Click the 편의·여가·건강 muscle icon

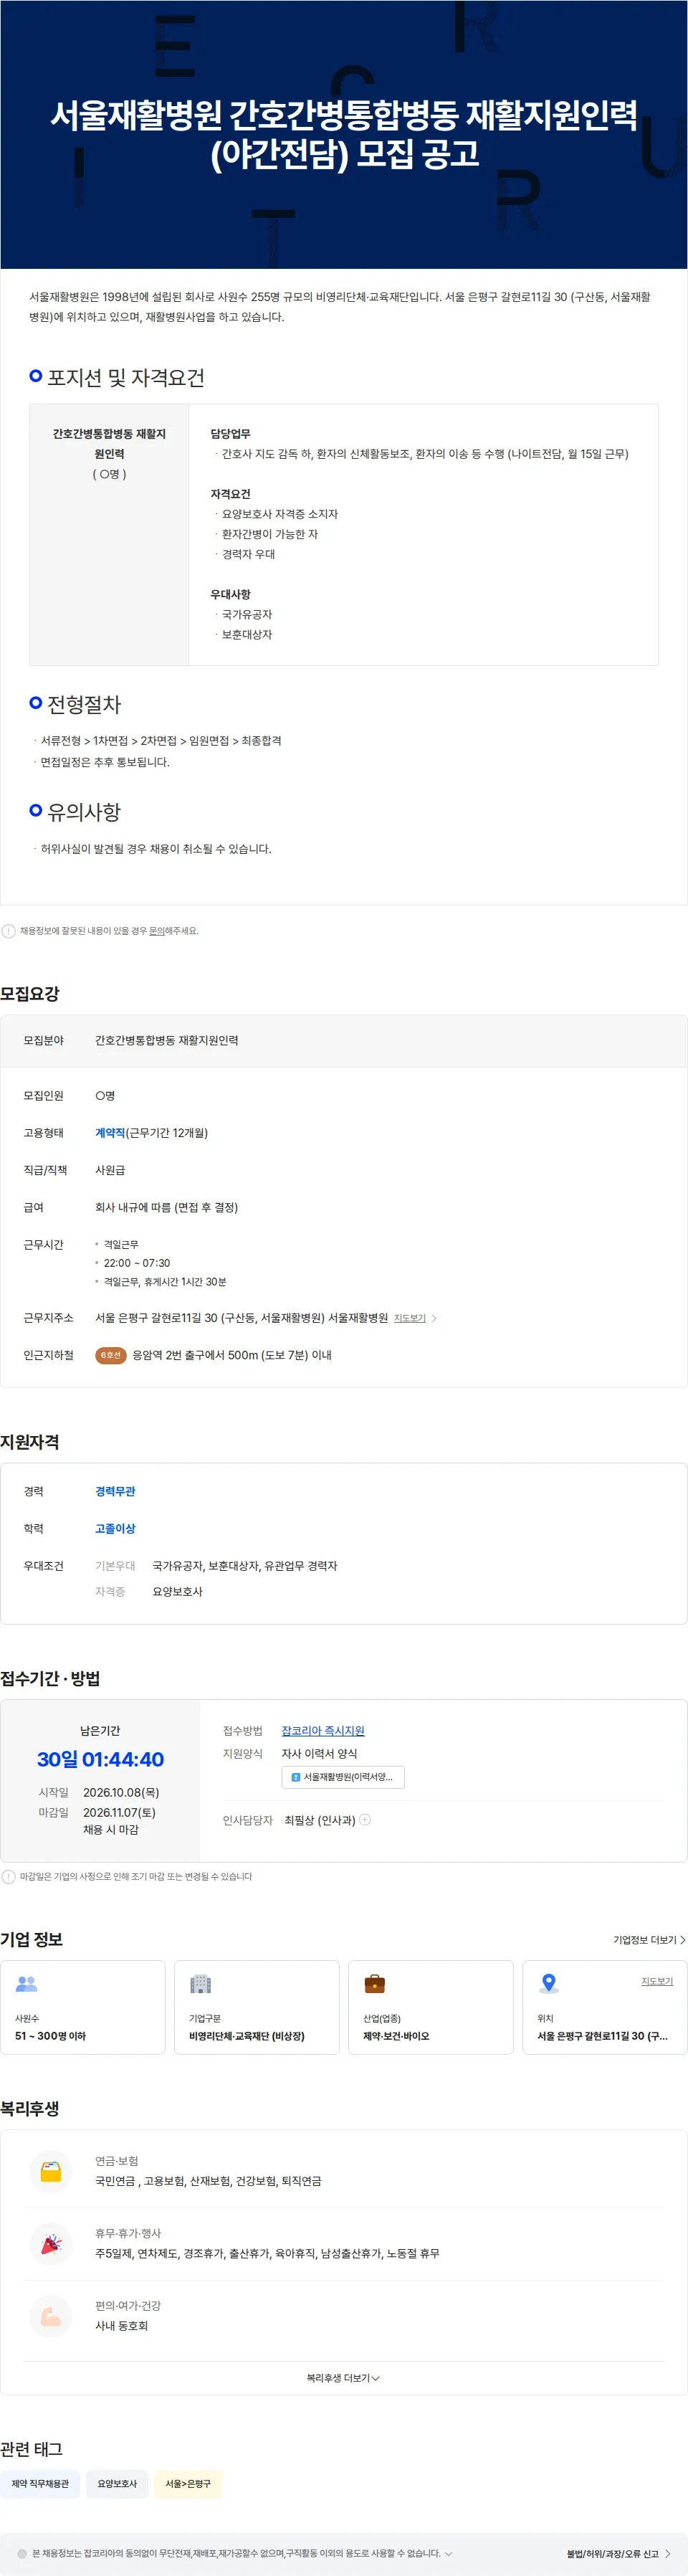(51, 2317)
